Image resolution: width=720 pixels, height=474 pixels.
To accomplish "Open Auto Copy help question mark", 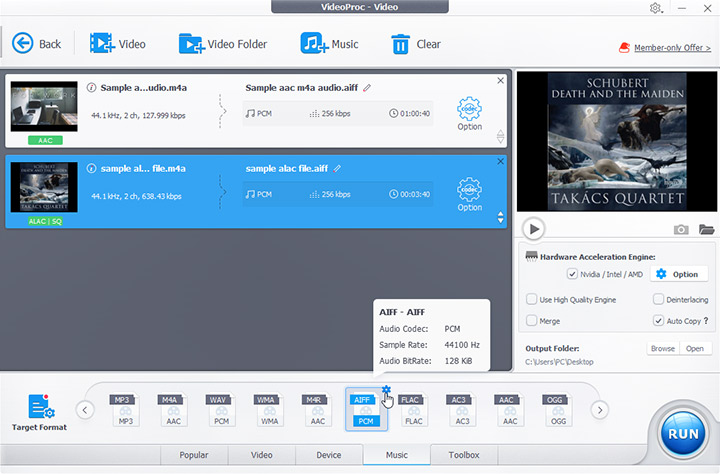I will [x=706, y=321].
